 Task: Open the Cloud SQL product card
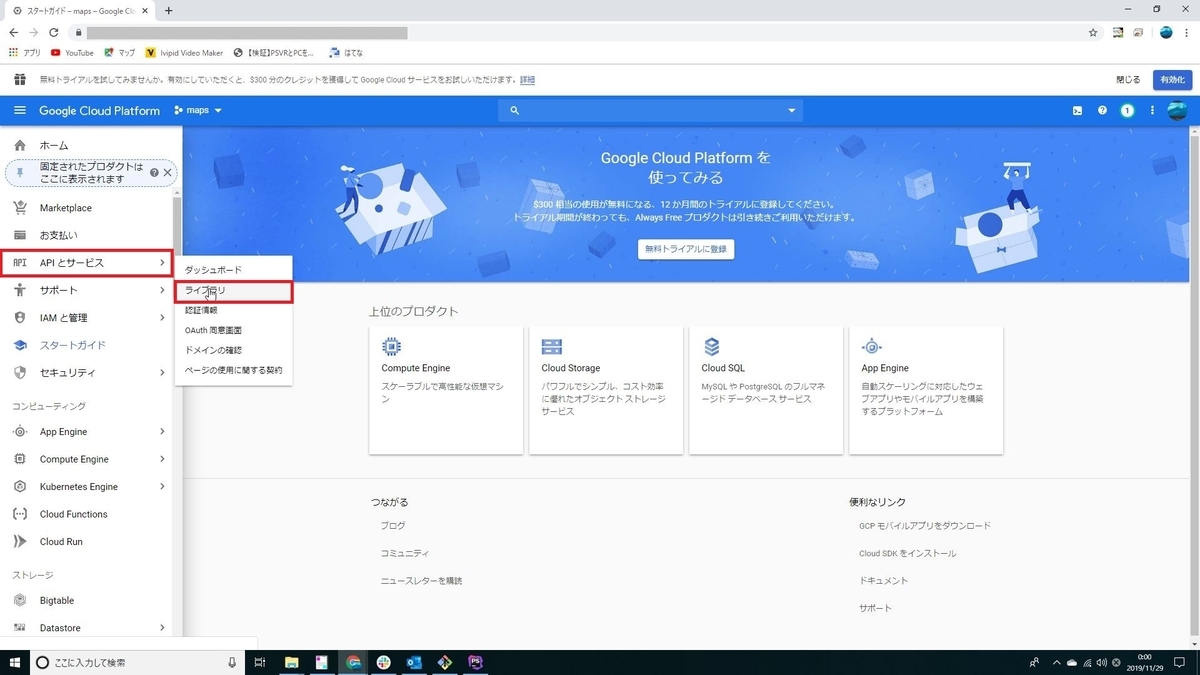click(x=766, y=390)
